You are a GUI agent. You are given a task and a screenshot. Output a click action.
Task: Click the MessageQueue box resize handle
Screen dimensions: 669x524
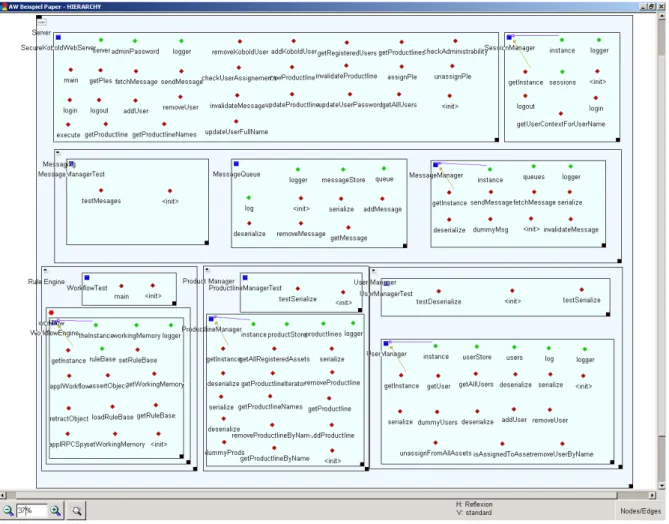coord(405,246)
